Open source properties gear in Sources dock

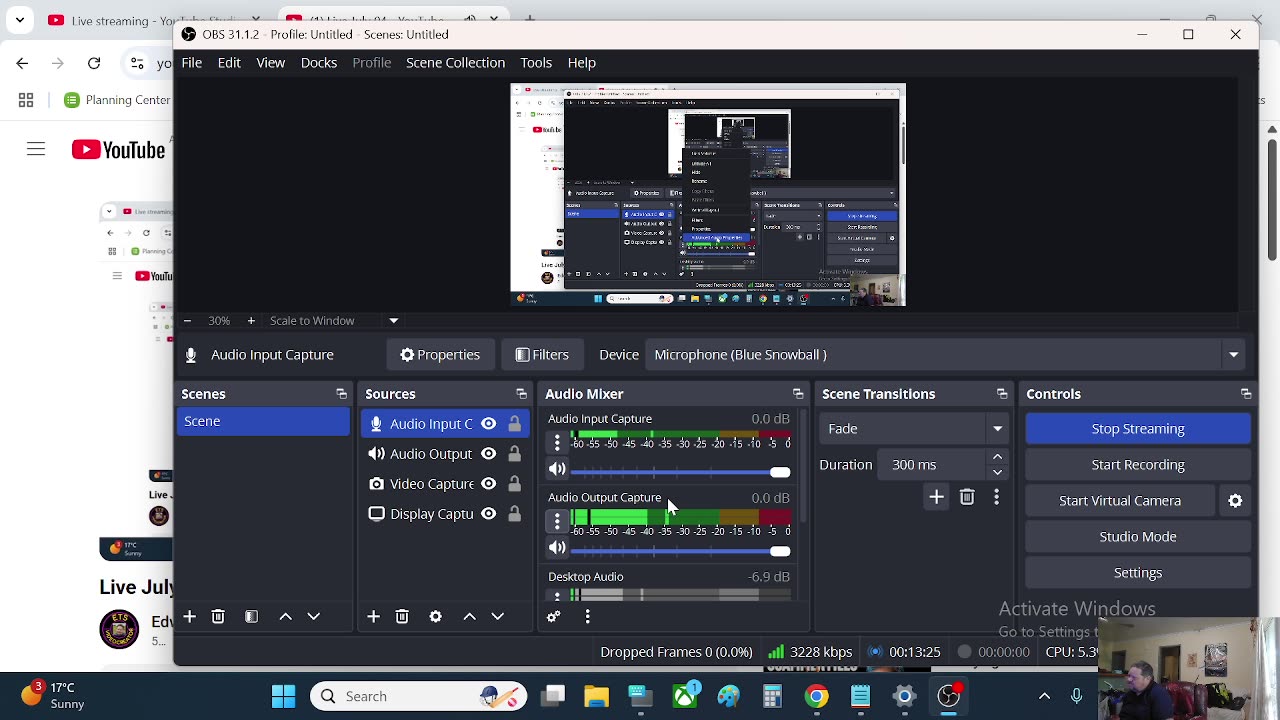435,617
